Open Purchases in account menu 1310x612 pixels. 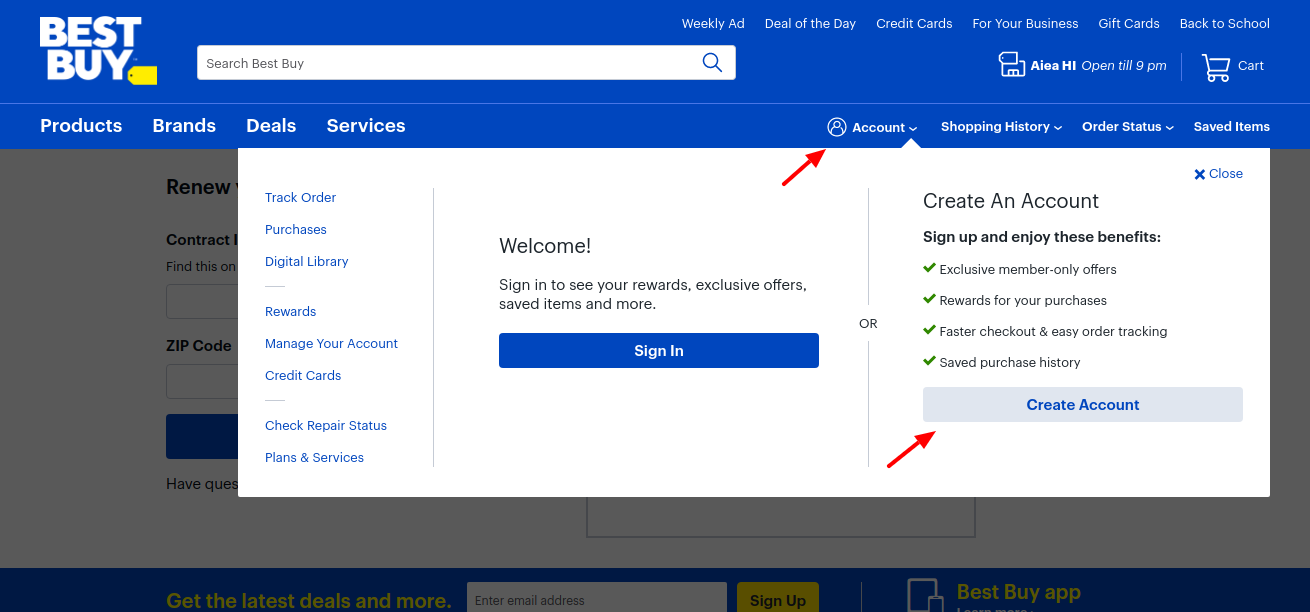(x=296, y=230)
